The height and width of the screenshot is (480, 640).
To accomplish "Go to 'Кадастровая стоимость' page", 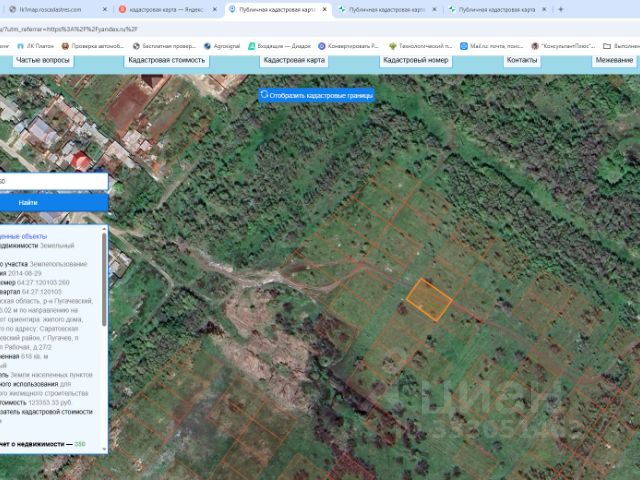I will [x=167, y=60].
